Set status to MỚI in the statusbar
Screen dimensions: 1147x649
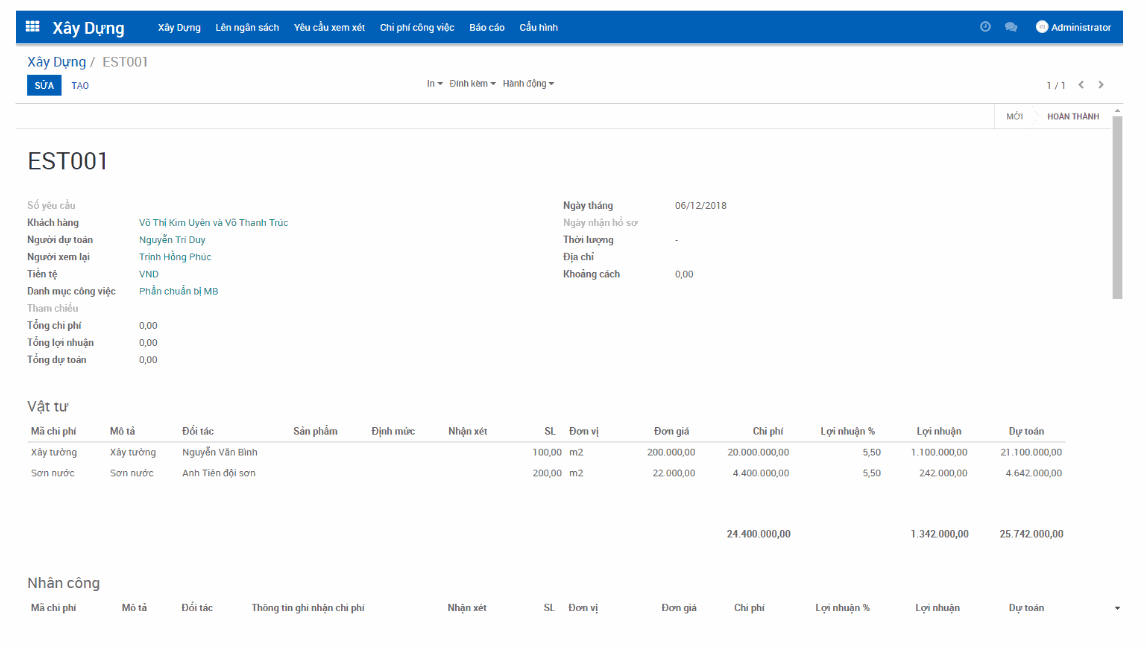click(1016, 116)
